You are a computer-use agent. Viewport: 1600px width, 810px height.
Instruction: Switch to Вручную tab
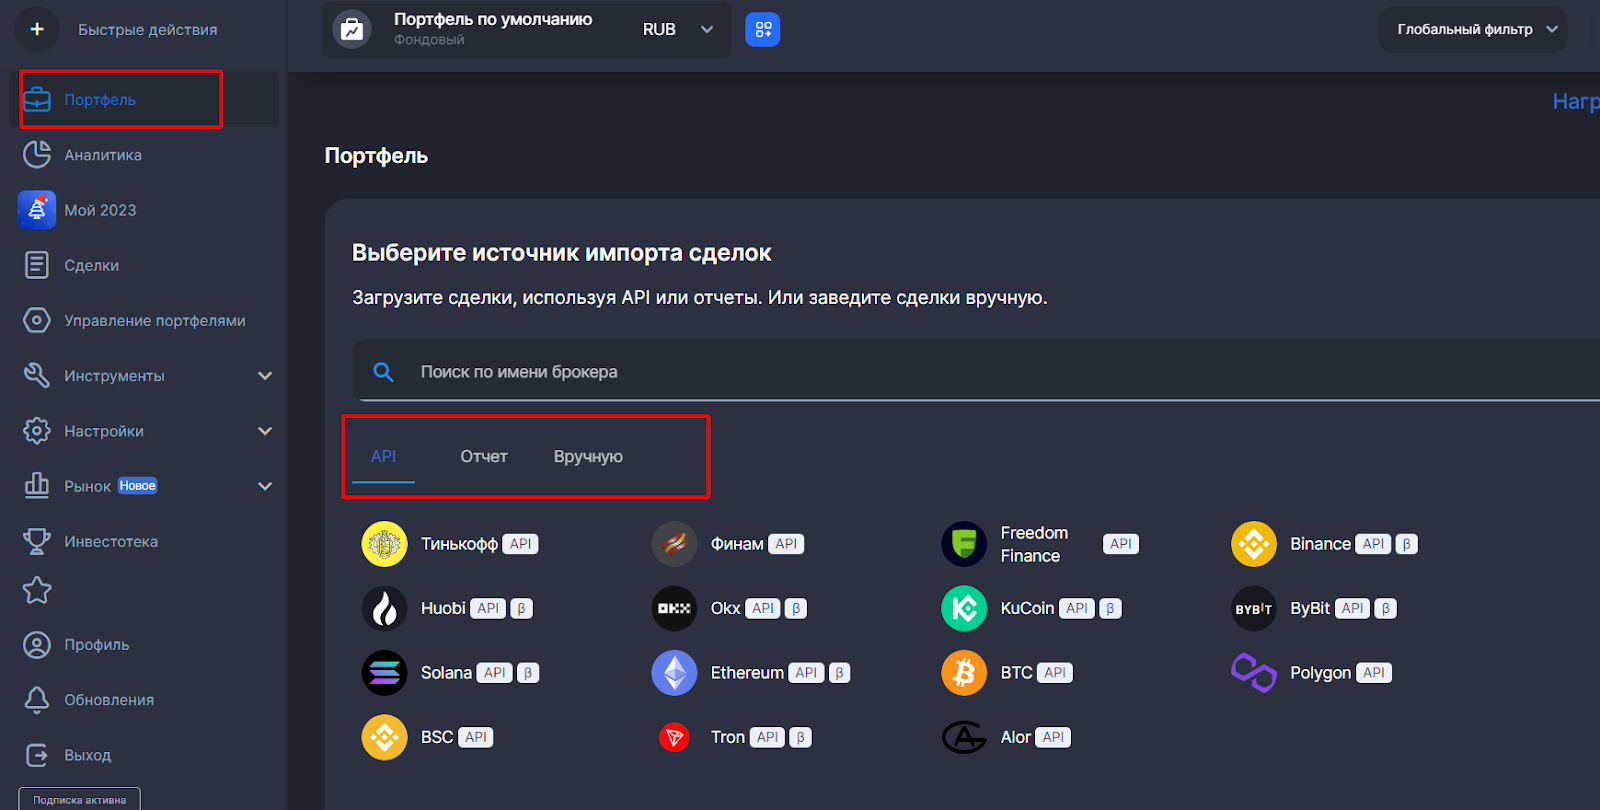[x=588, y=456]
